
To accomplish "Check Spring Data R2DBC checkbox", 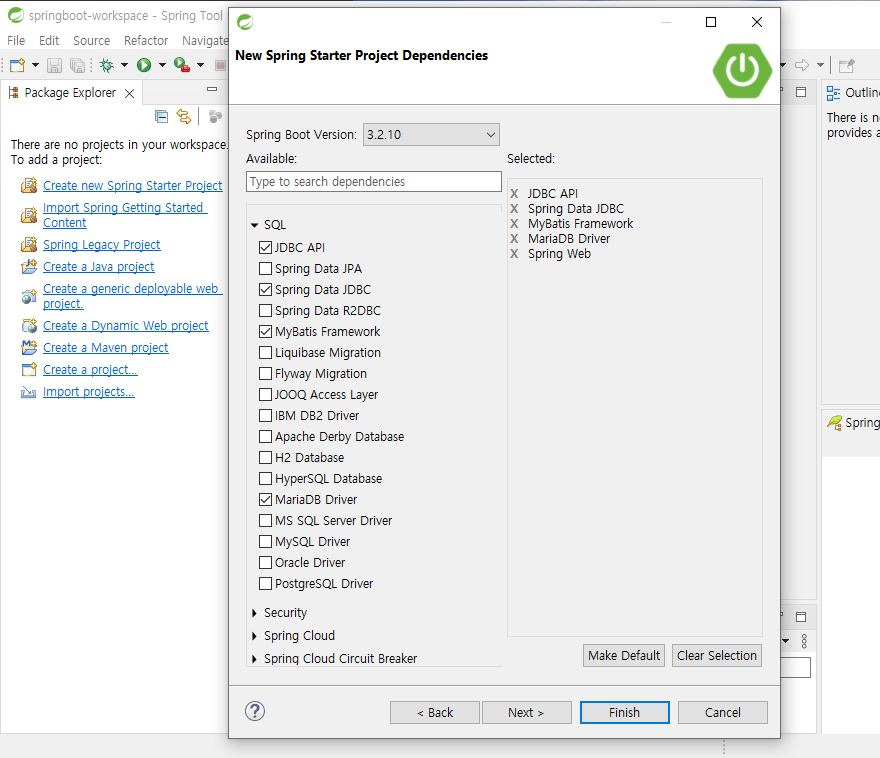I will click(265, 311).
